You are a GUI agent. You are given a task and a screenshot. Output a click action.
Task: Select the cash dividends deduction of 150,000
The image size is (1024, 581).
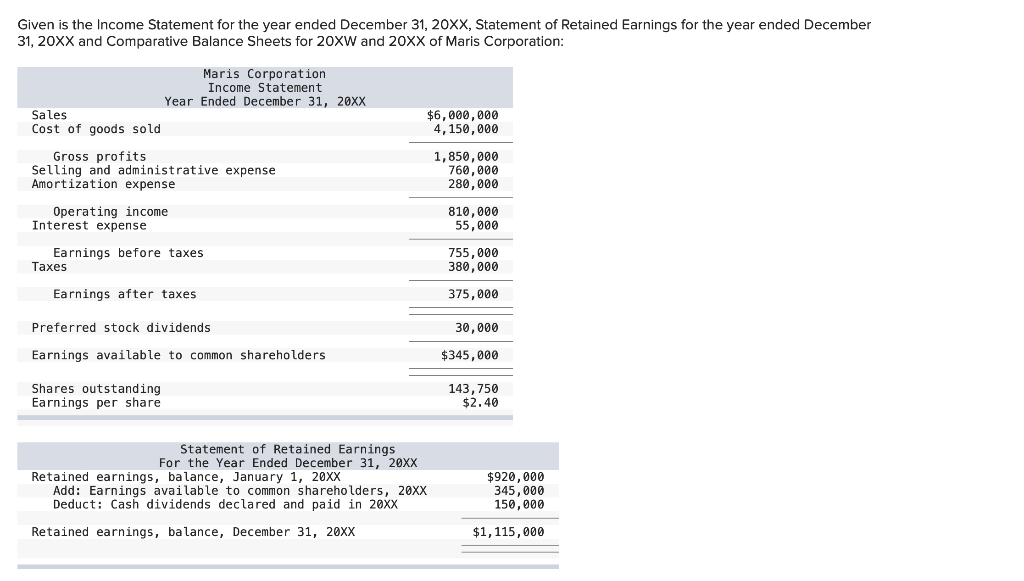point(520,504)
